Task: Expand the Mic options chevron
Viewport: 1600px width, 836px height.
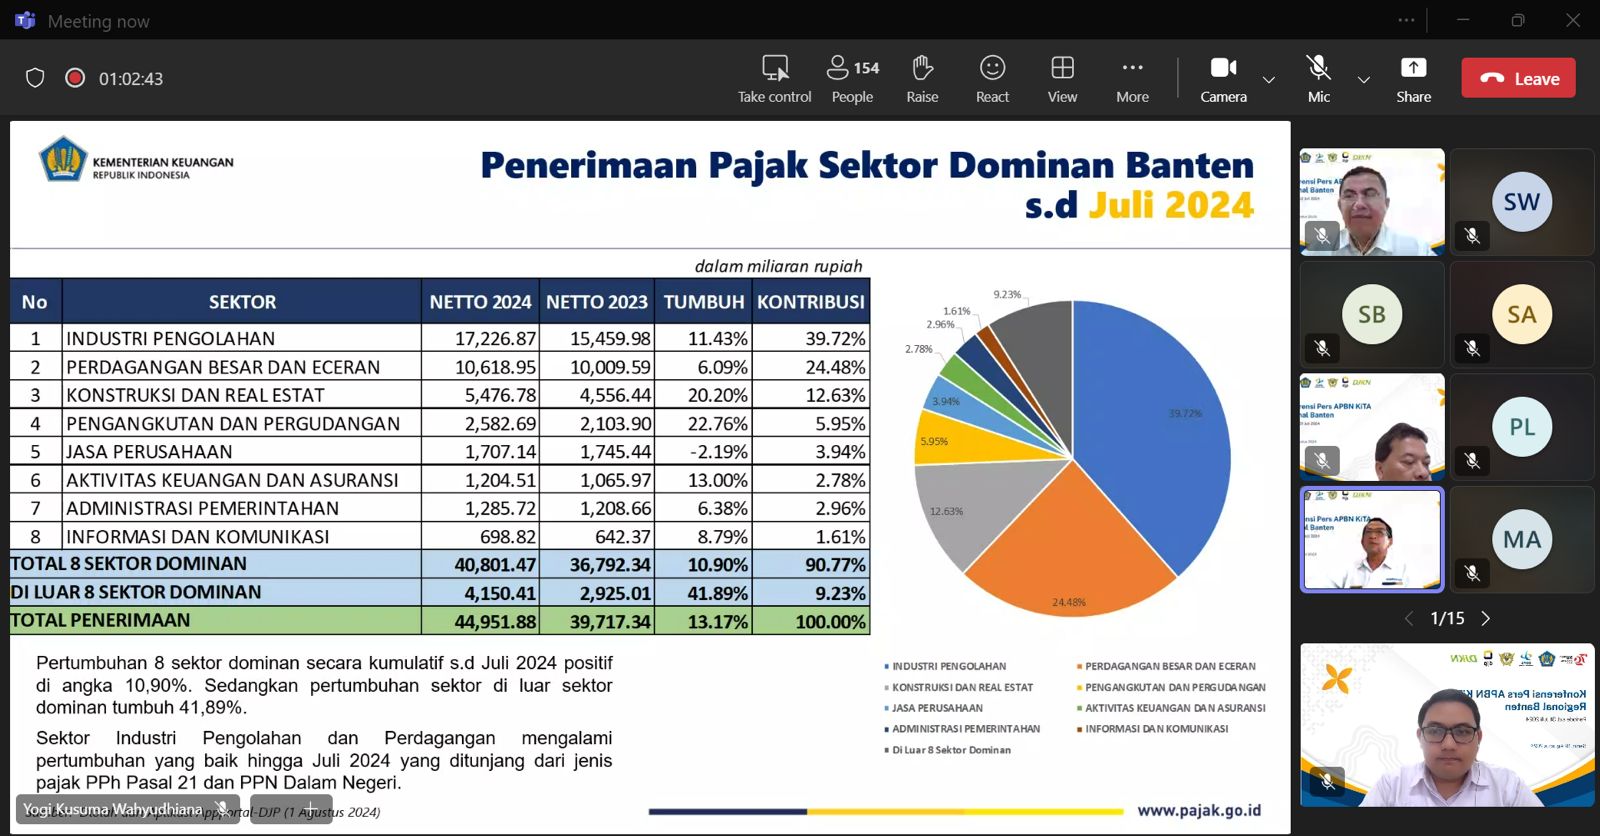Action: [x=1363, y=80]
